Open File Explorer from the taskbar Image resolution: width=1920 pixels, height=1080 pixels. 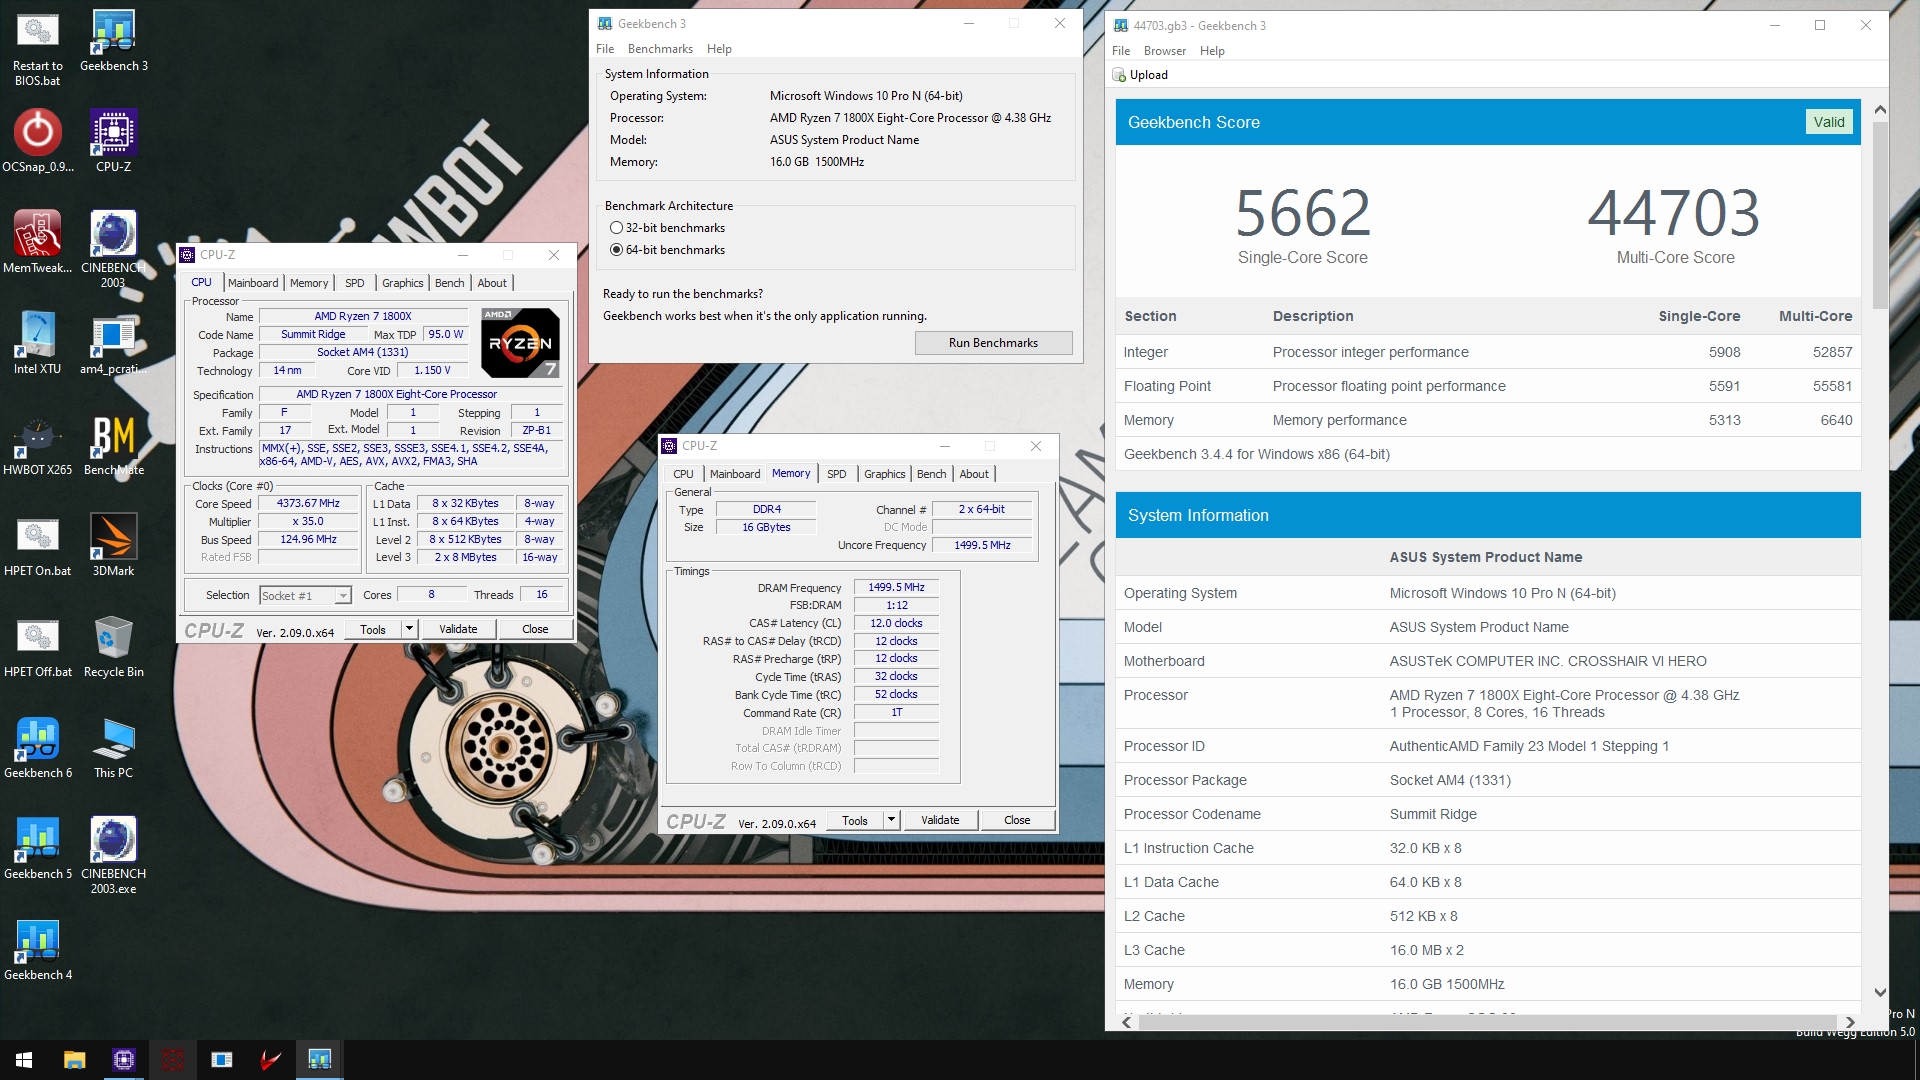click(74, 1060)
